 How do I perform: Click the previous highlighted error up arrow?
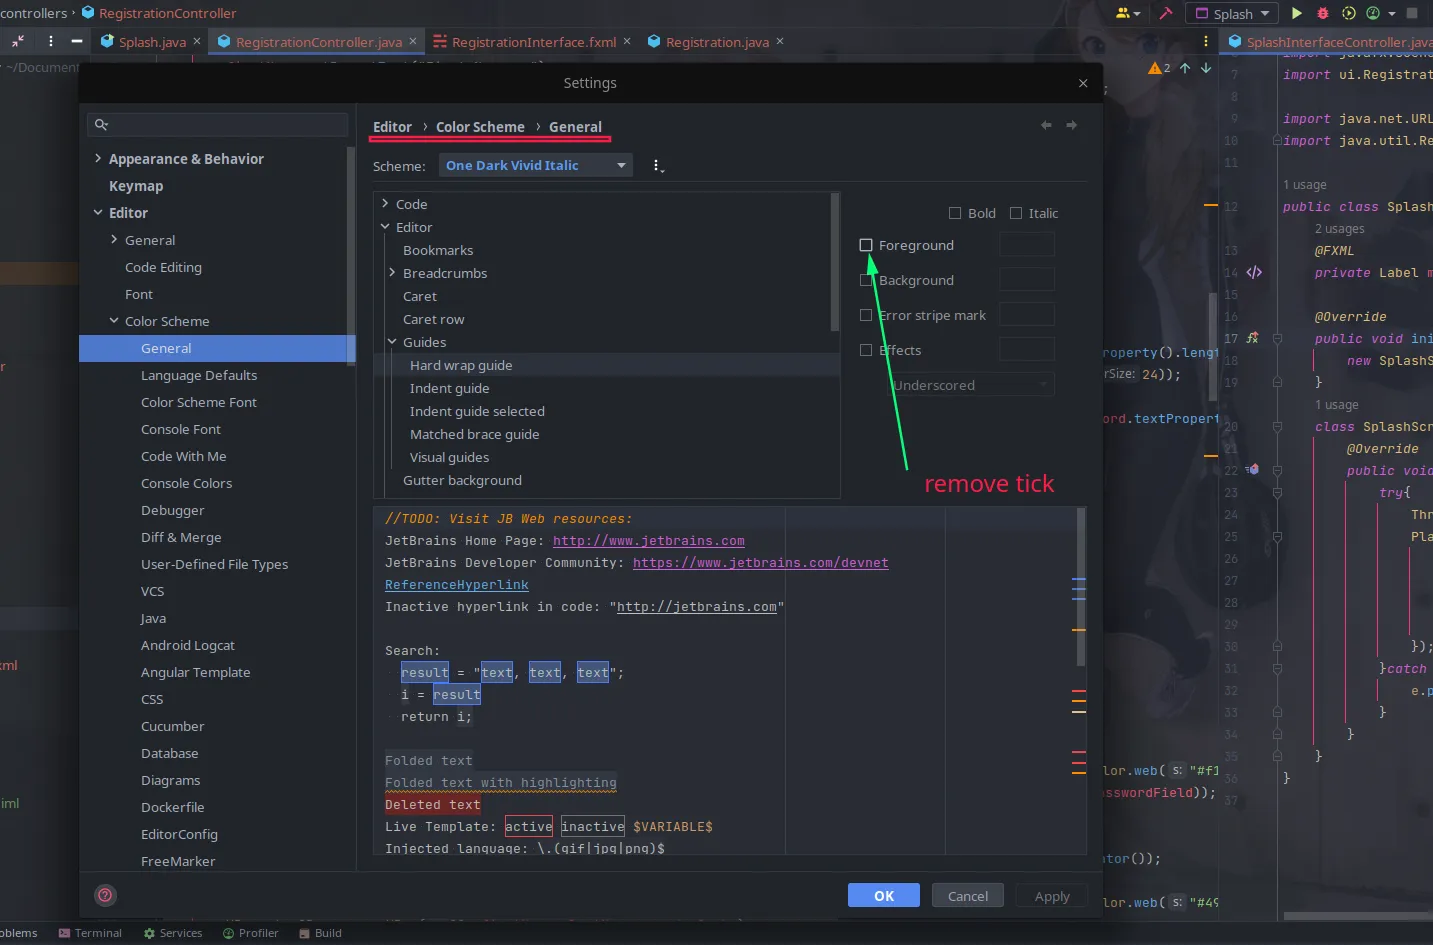point(1185,68)
